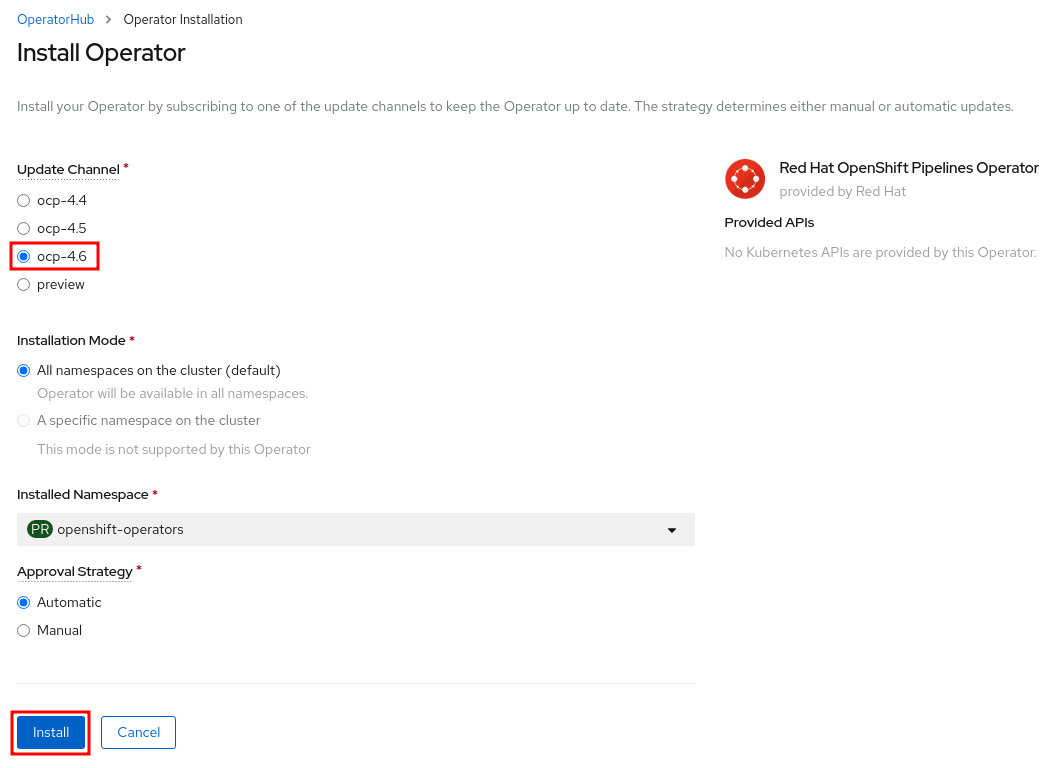Click the PR project badge icon
The image size is (1047, 768).
[x=39, y=529]
